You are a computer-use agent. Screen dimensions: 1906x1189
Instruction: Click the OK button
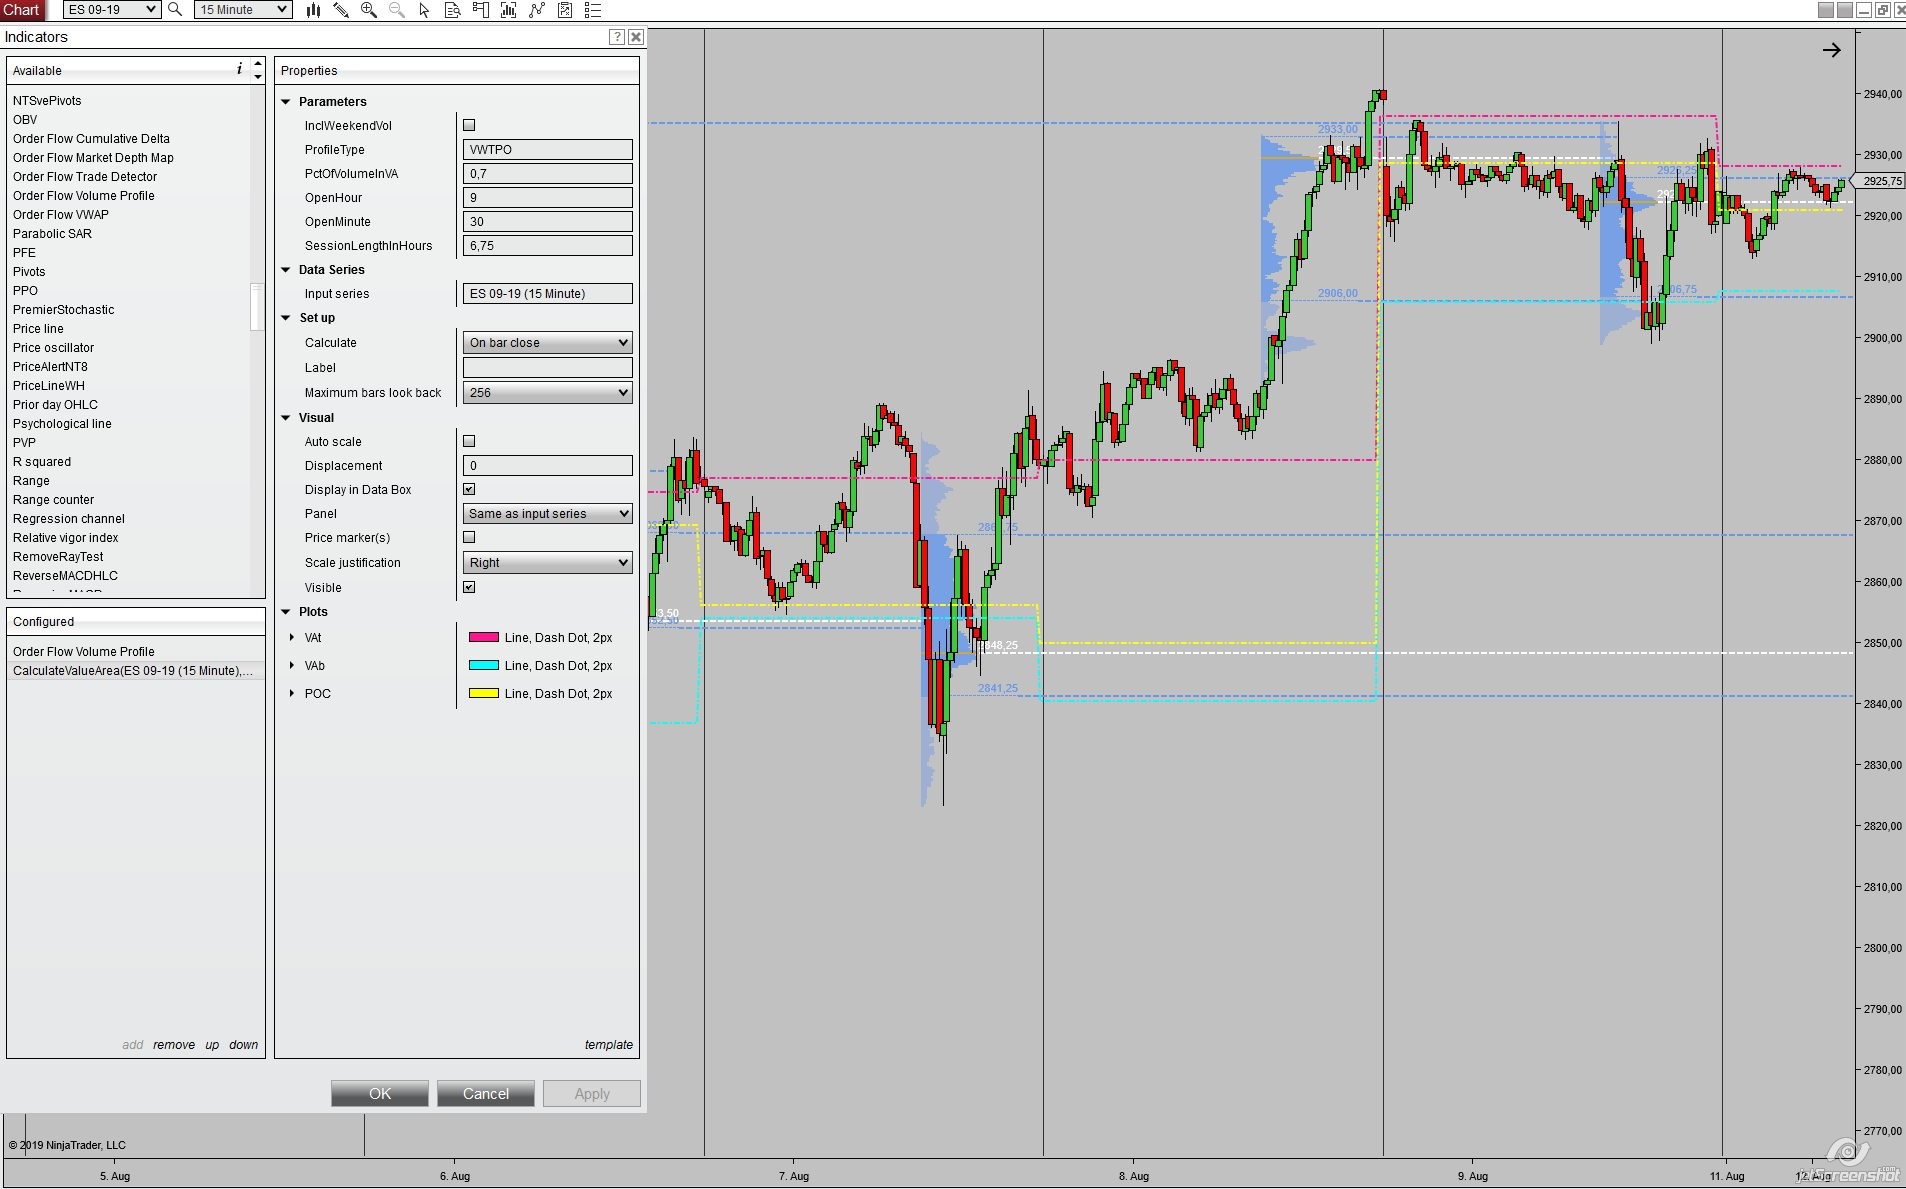(x=380, y=1093)
